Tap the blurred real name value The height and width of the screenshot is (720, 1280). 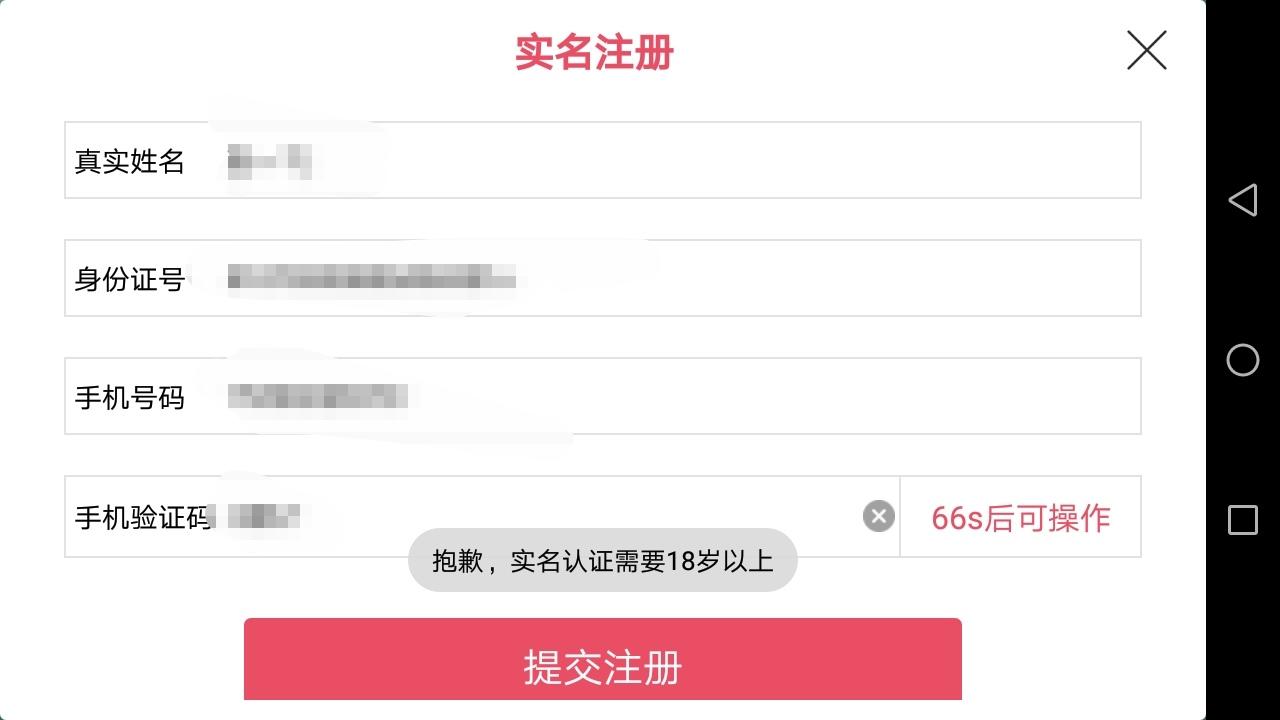269,160
